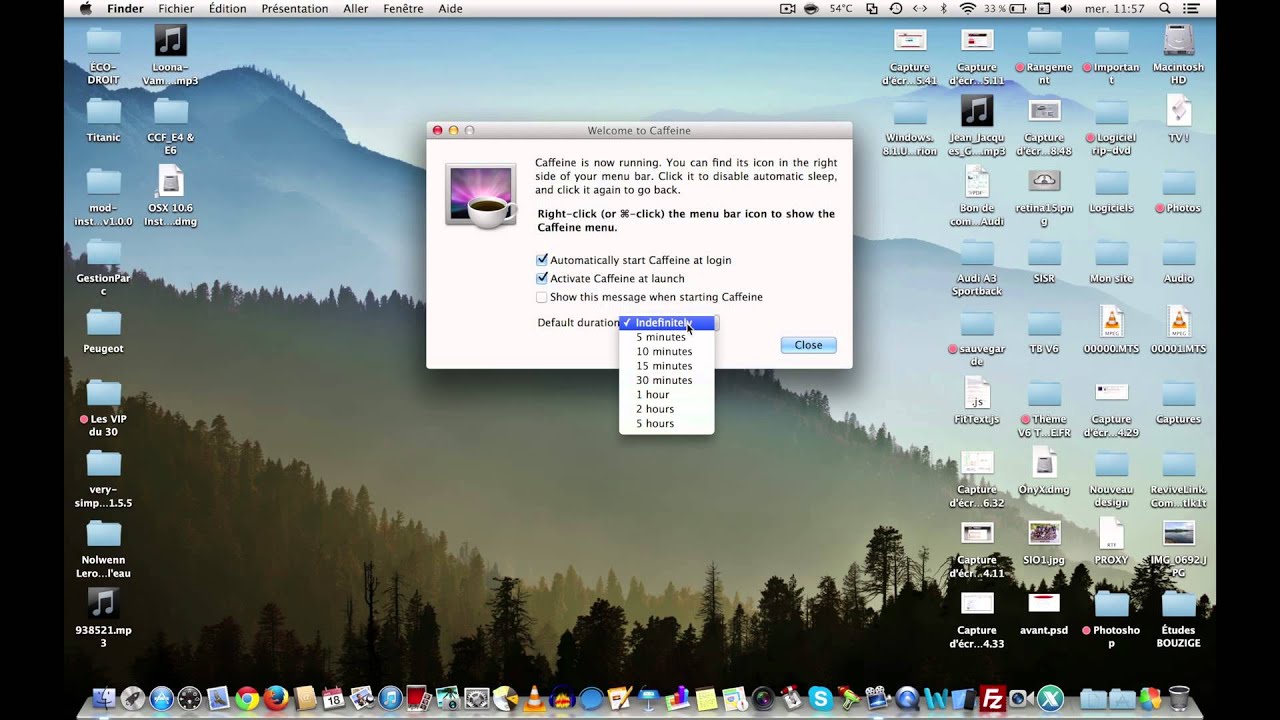Toggle Automatically start Caffeine at login
The width and height of the screenshot is (1280, 720).
coord(542,260)
